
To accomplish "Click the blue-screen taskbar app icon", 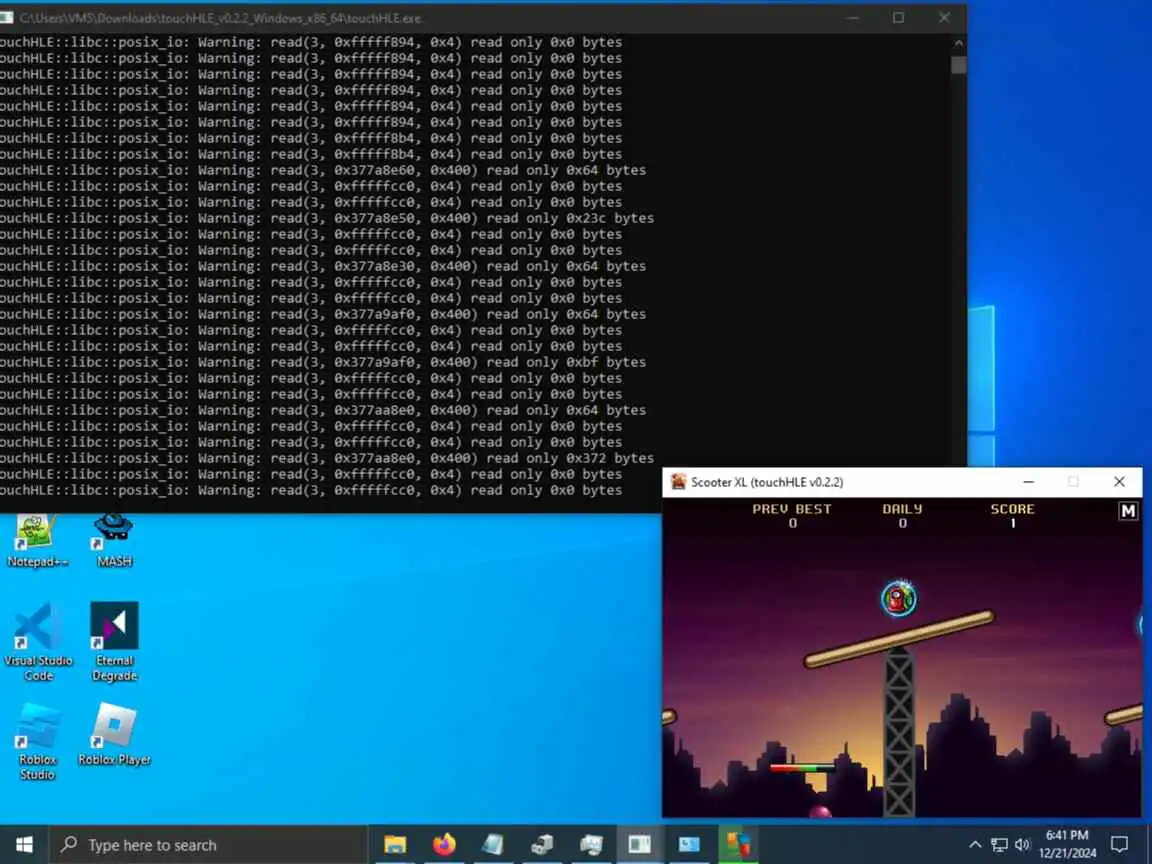I will pyautogui.click(x=688, y=845).
